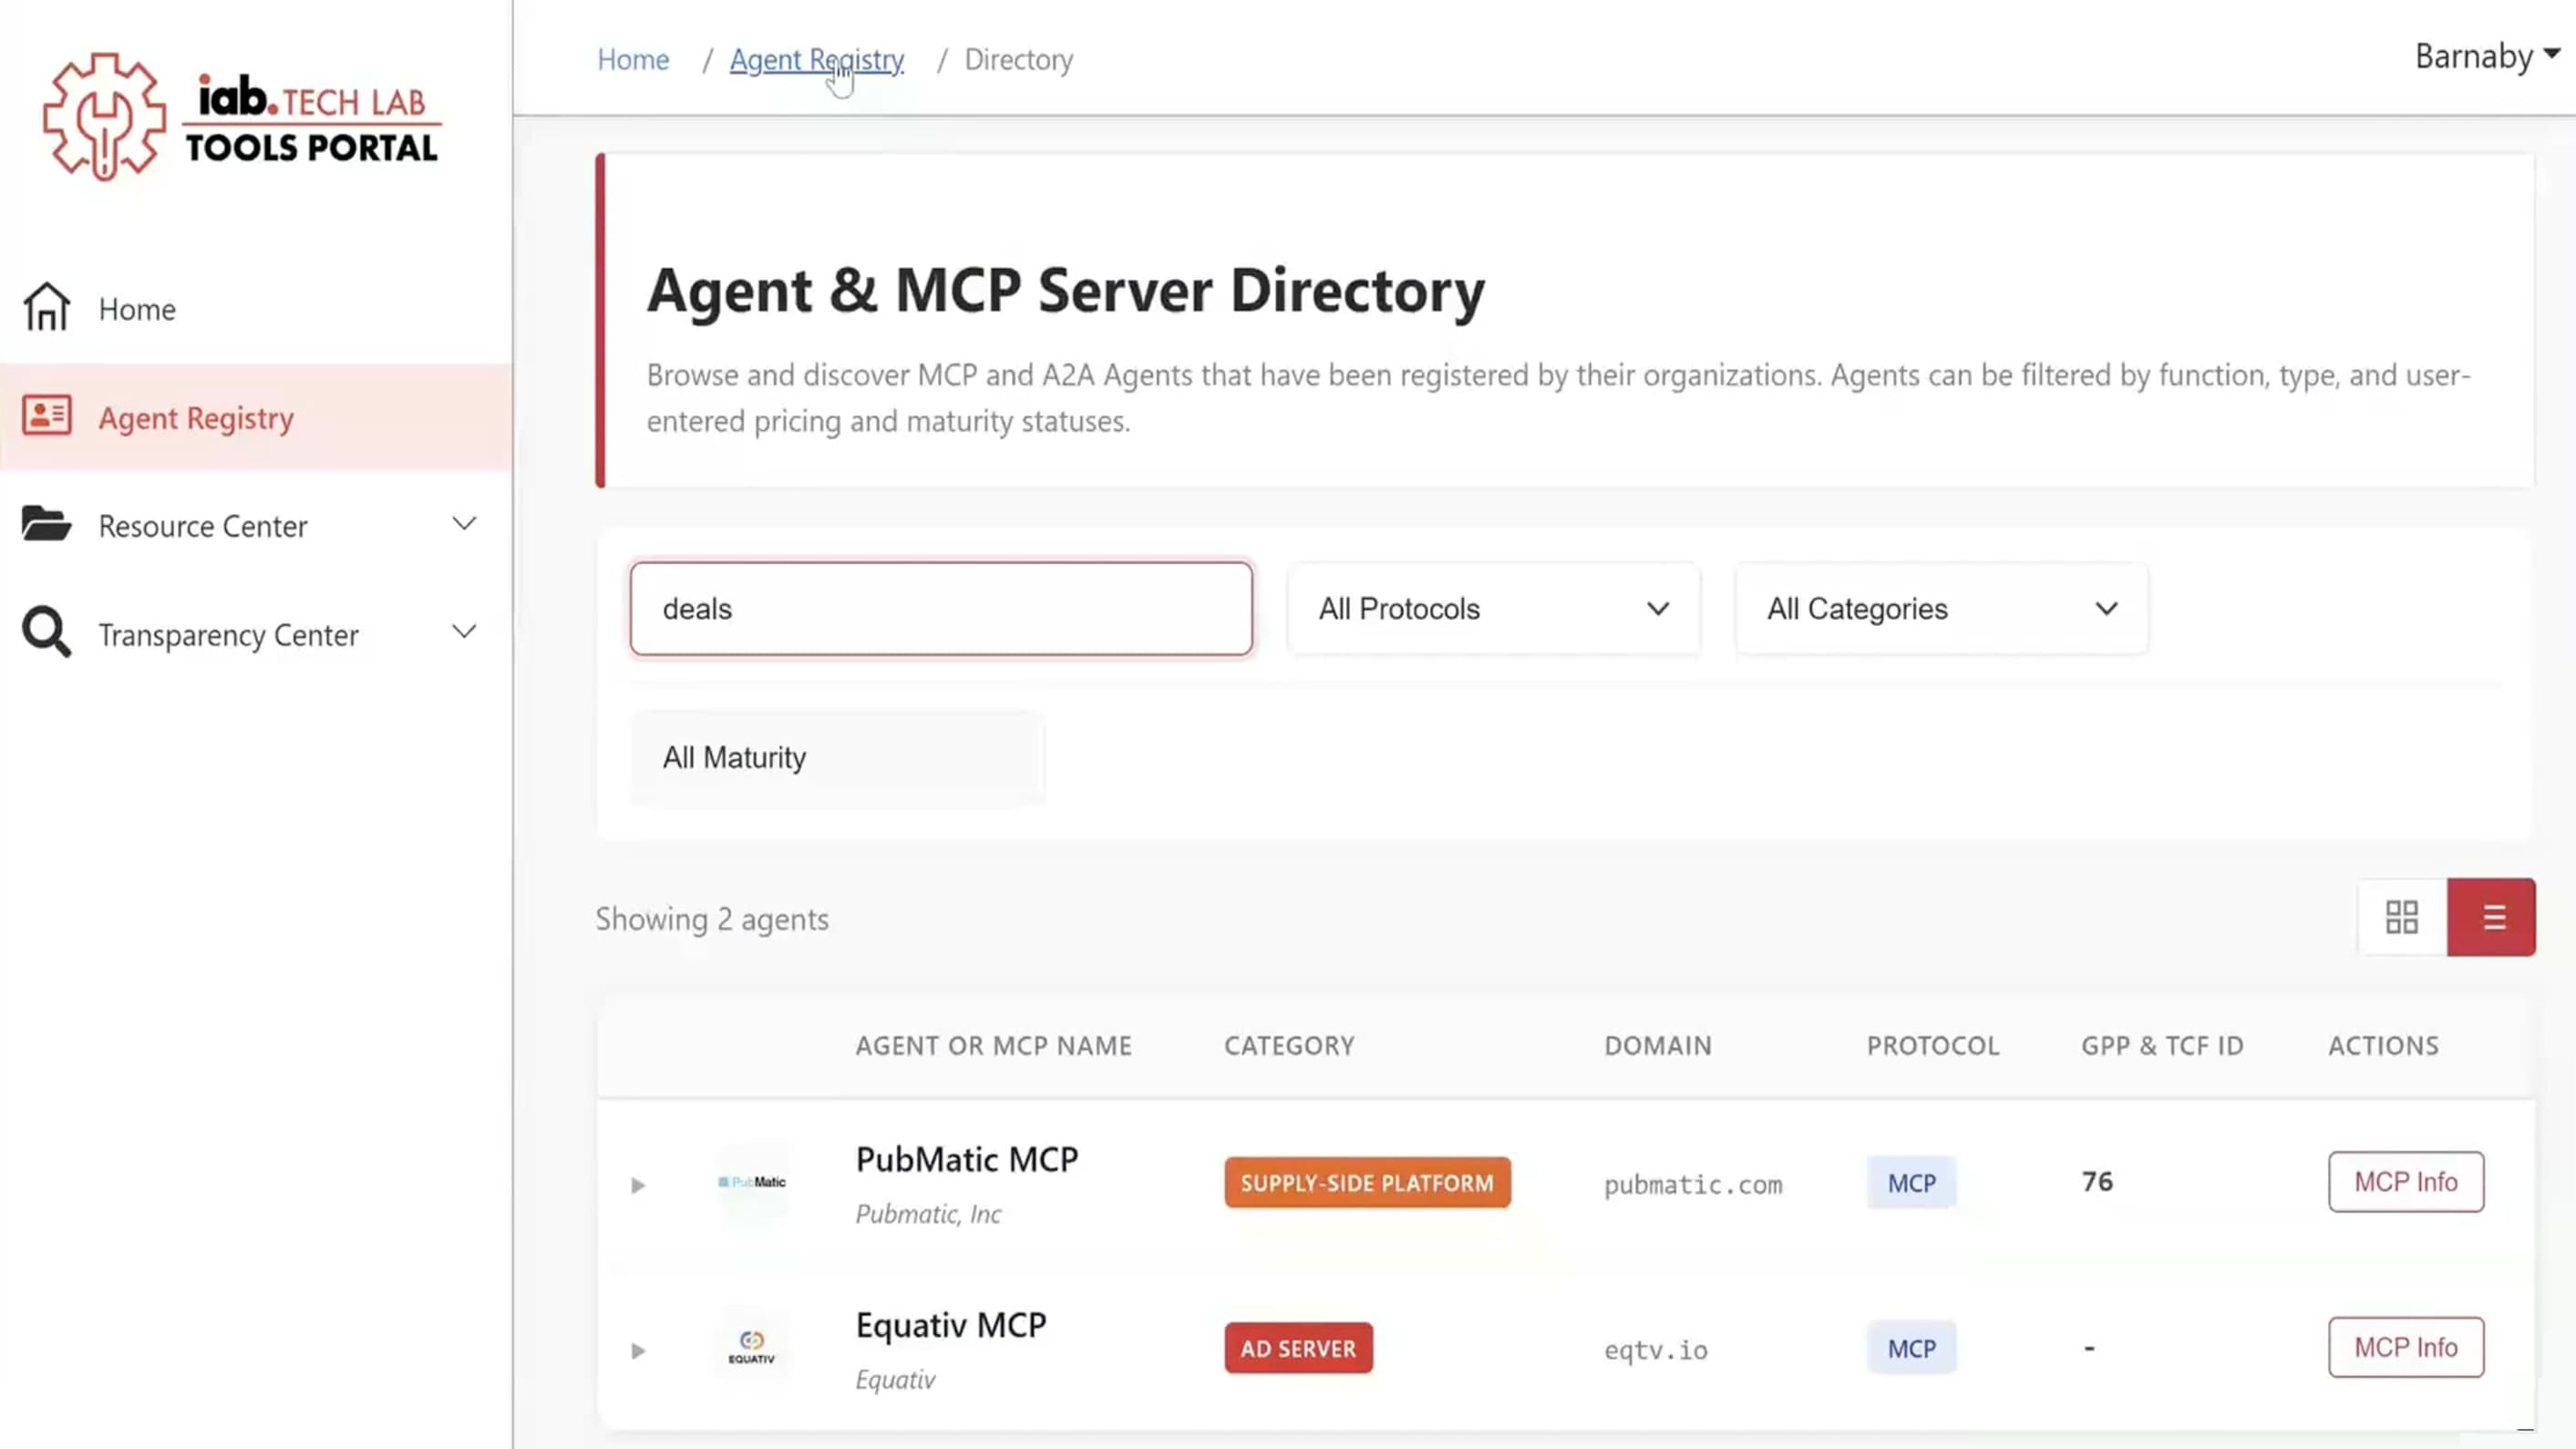Collapse the Resource Center chevron

463,522
